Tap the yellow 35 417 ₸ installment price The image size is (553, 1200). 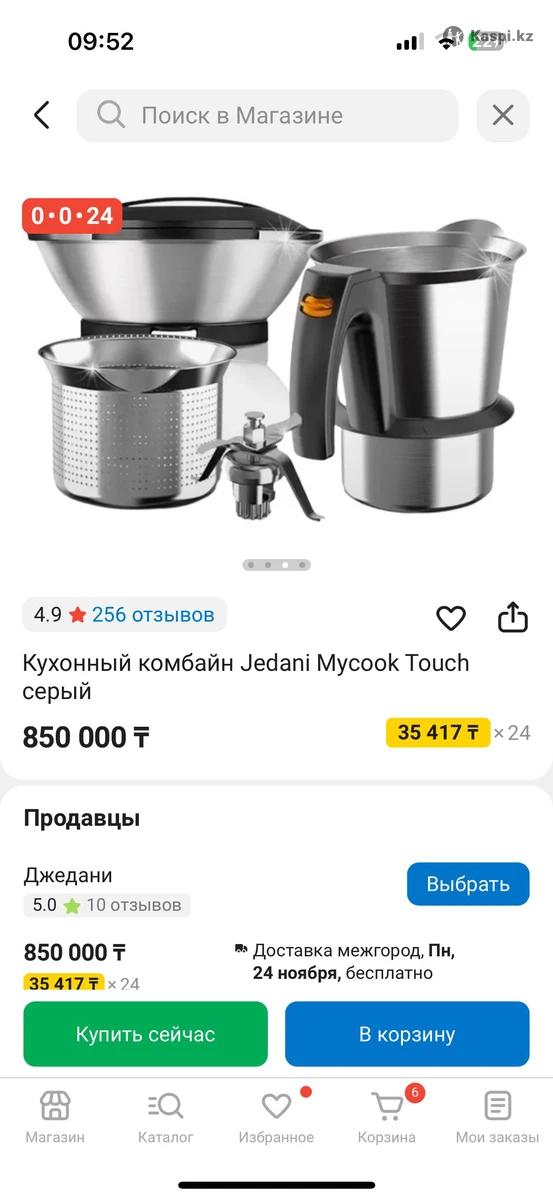point(438,732)
